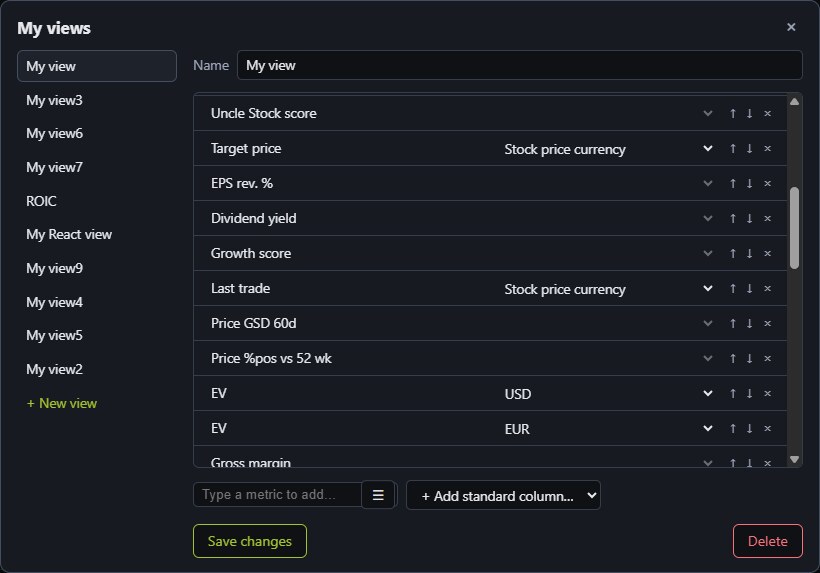
Task: Move Price %pos vs 52 wk down
Action: 749,359
